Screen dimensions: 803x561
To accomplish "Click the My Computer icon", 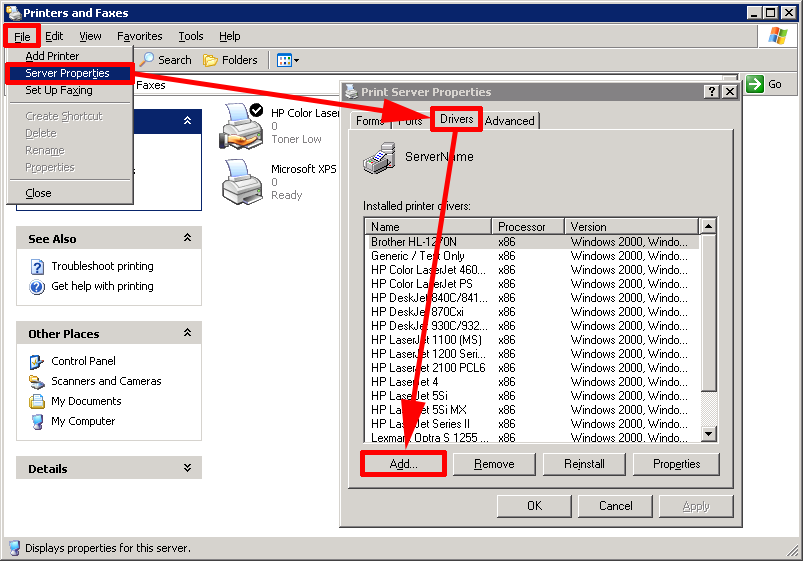I will [37, 422].
